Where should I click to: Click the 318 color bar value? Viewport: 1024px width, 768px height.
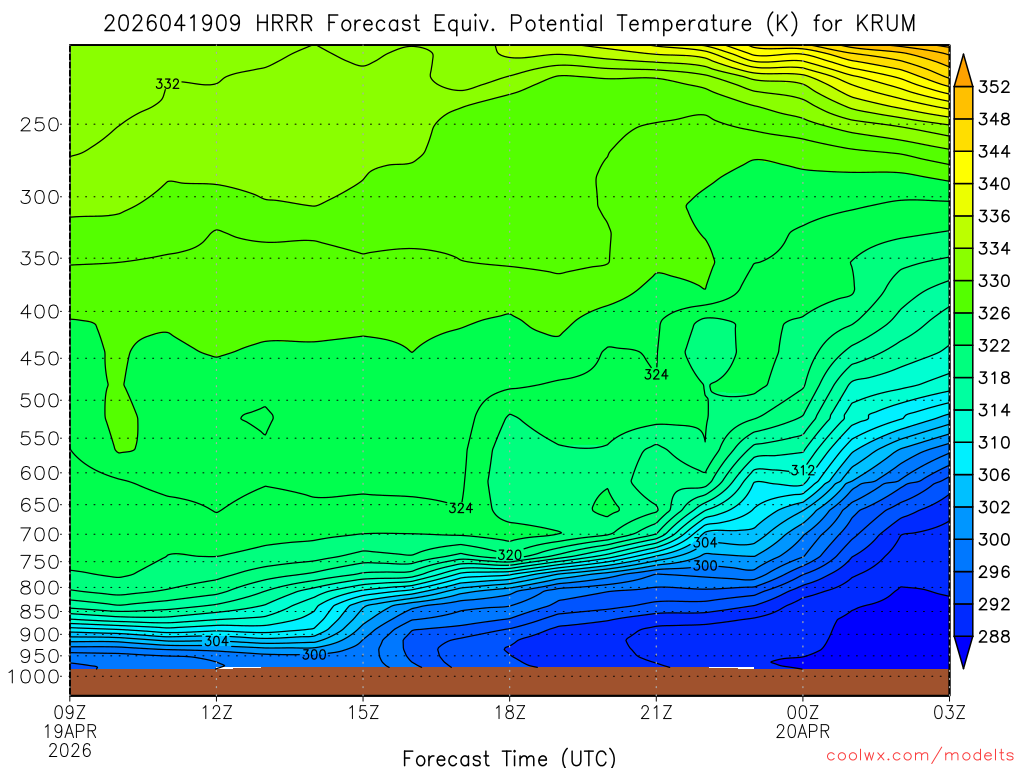994,377
